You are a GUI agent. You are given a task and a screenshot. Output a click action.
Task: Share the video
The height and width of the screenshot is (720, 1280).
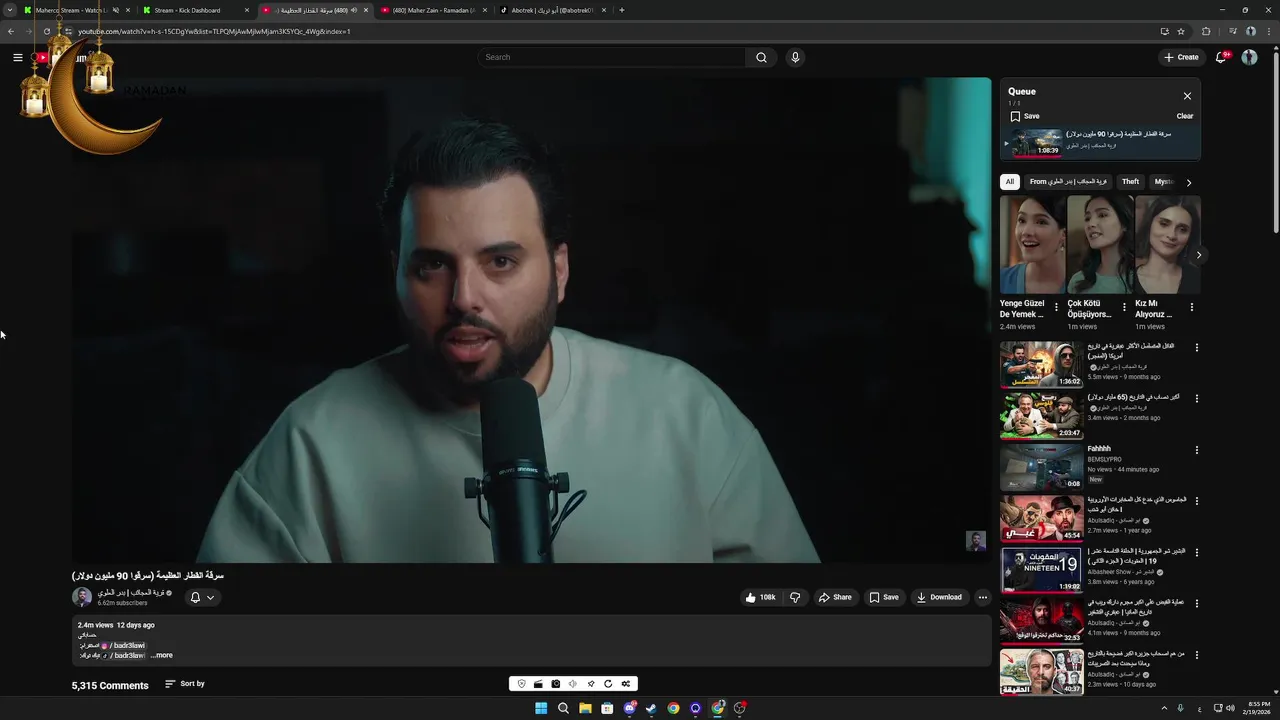point(835,597)
